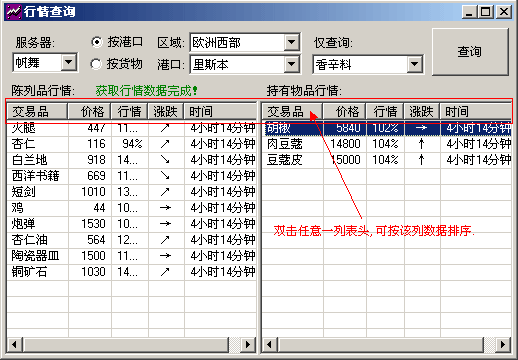
Task: Open the 仅查询 dropdown showing 香辛料
Action: pyautogui.click(x=368, y=64)
